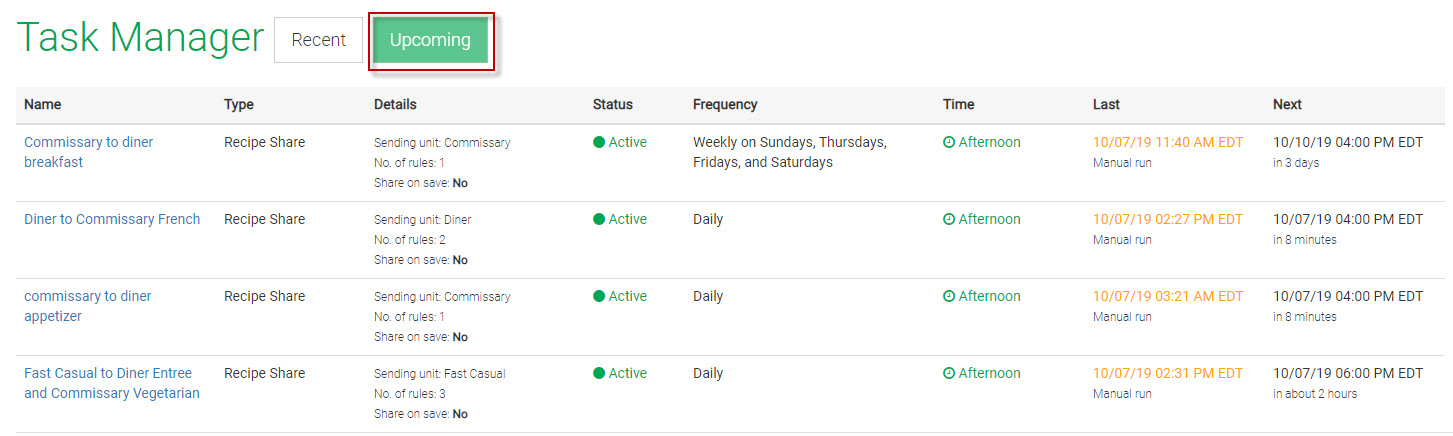Click last run 10/07/19 03:21 AM EDT
Screen dimensions: 1453x436
[x=1168, y=296]
